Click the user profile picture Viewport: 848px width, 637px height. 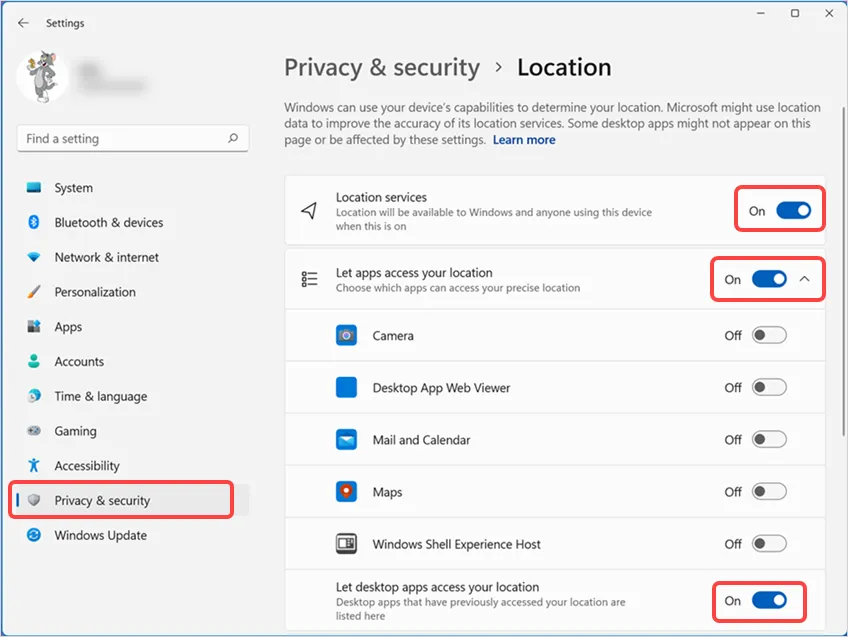point(42,77)
